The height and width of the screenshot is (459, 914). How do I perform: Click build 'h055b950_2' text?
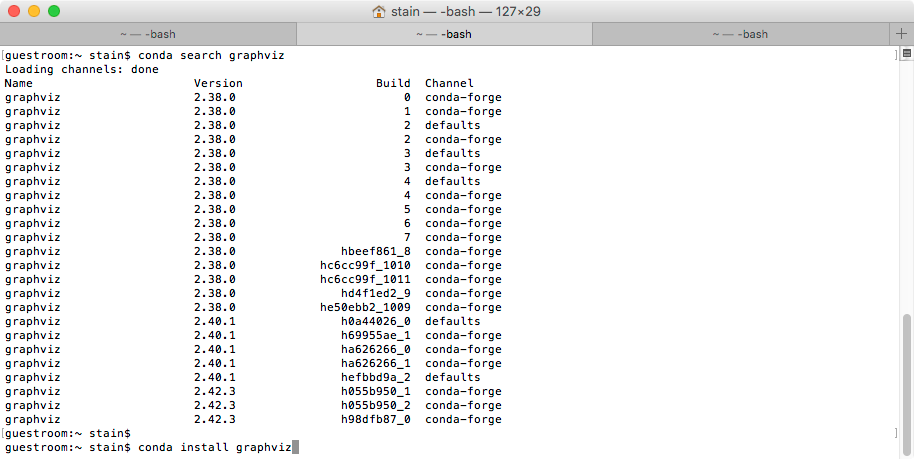[375, 405]
